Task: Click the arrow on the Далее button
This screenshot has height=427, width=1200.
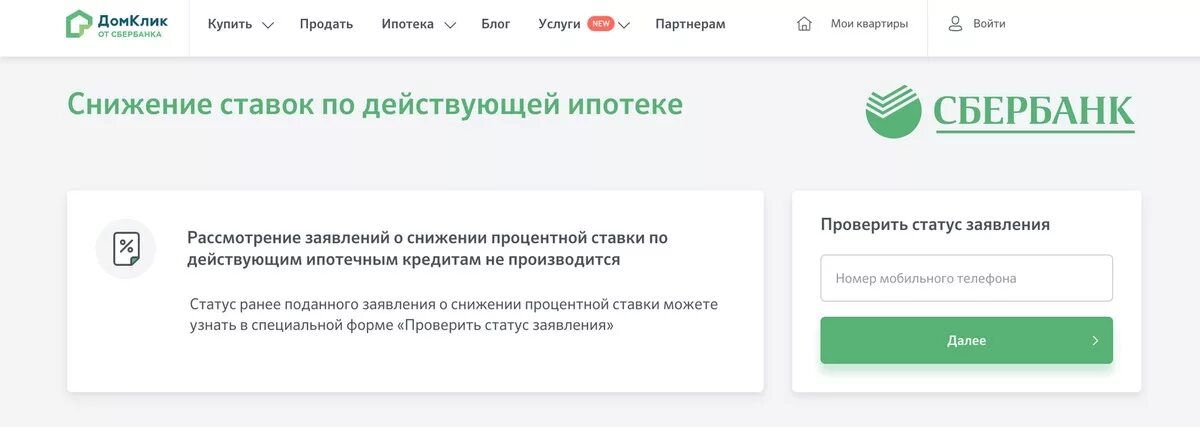Action: [x=1095, y=341]
